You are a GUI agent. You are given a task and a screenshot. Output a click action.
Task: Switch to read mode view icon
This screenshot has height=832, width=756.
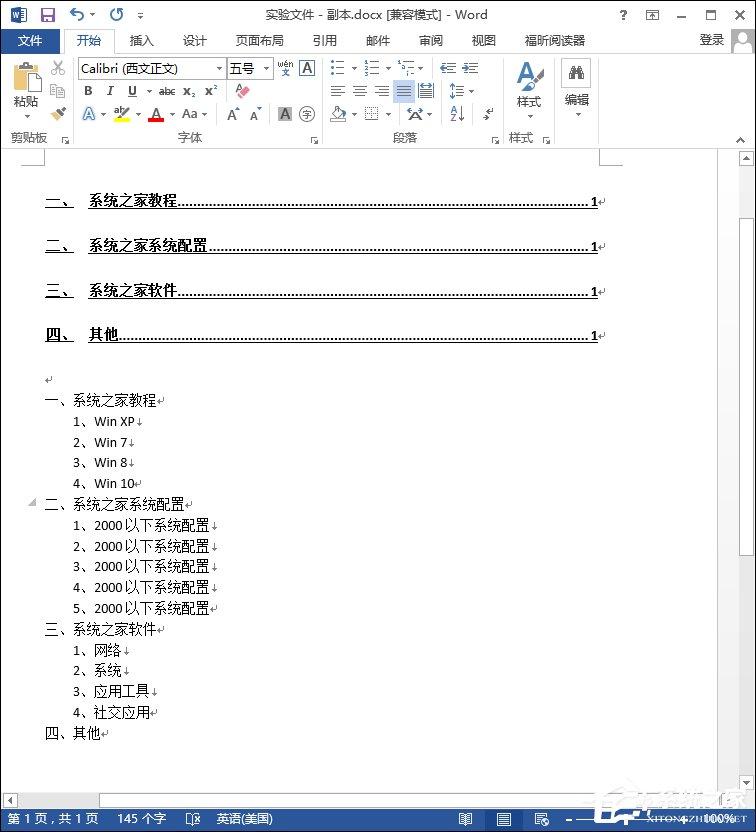[x=465, y=819]
